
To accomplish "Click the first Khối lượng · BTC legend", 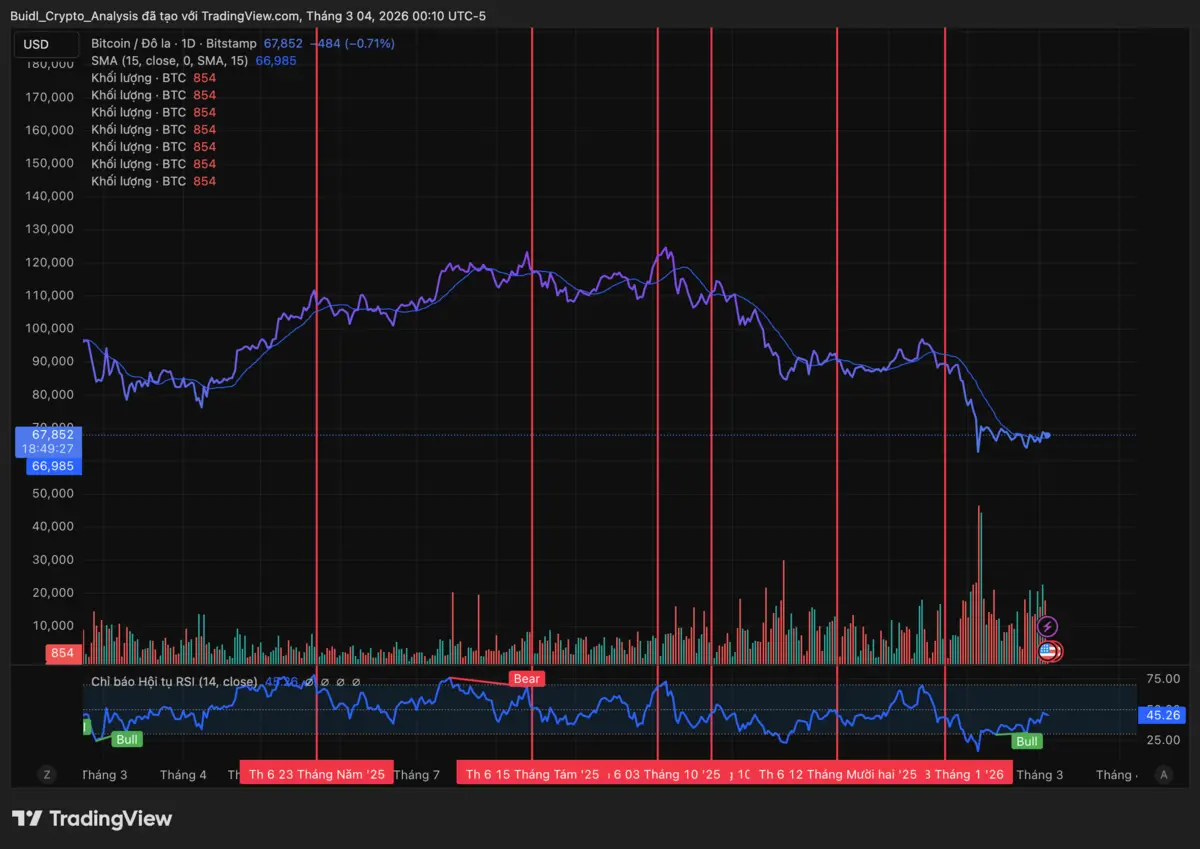I will (138, 78).
